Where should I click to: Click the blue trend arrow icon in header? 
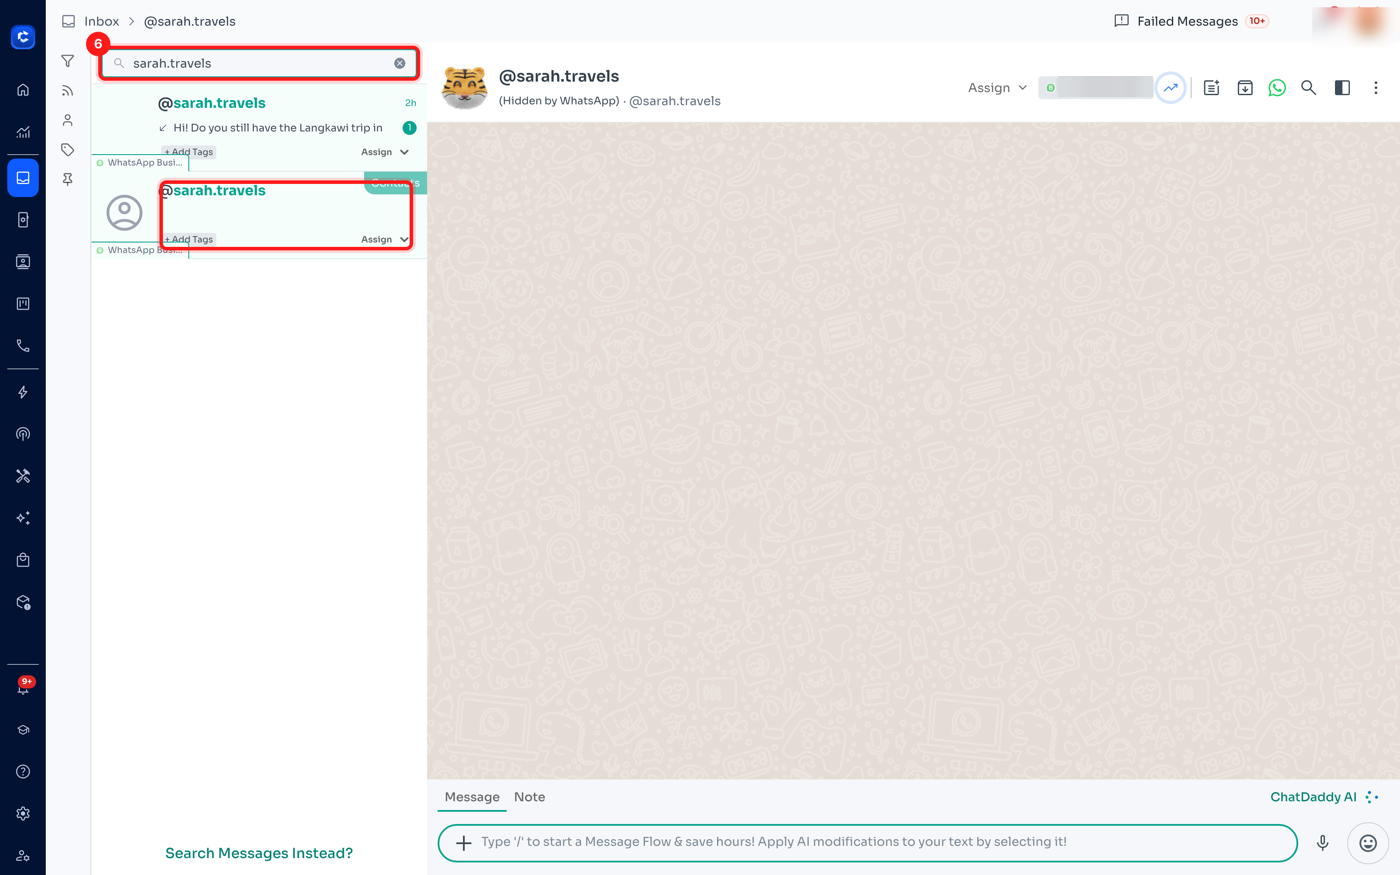[x=1170, y=88]
